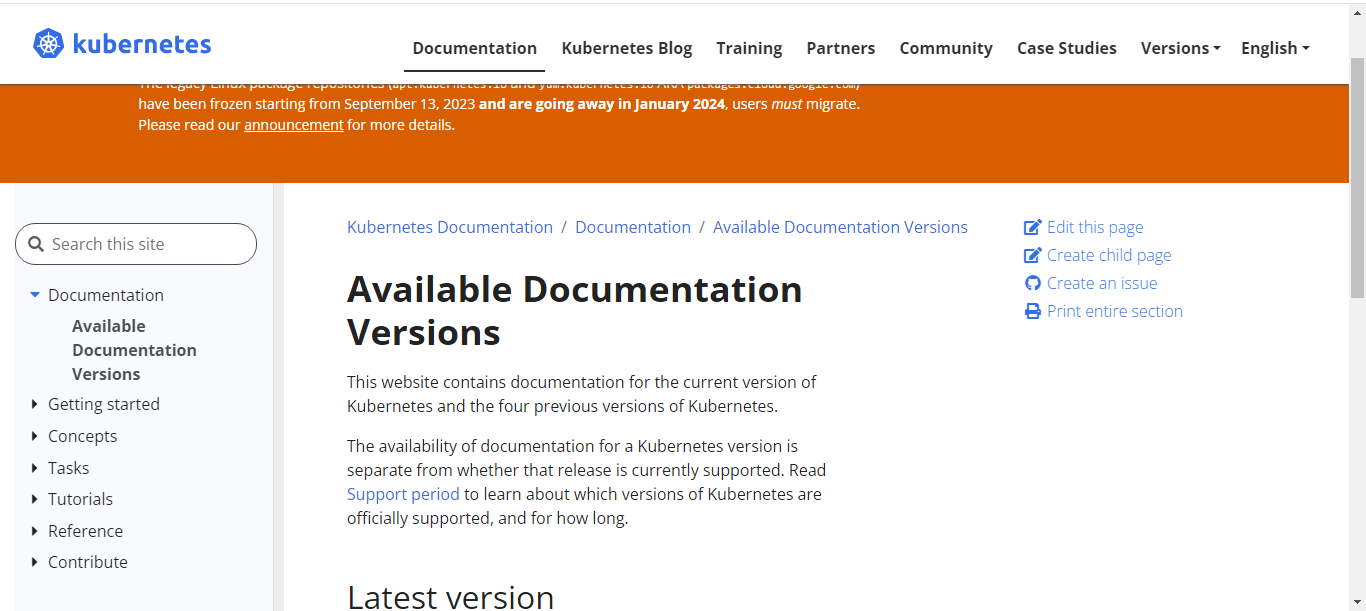The width and height of the screenshot is (1366, 611).
Task: Expand the Getting started section arrow
Action: point(35,404)
